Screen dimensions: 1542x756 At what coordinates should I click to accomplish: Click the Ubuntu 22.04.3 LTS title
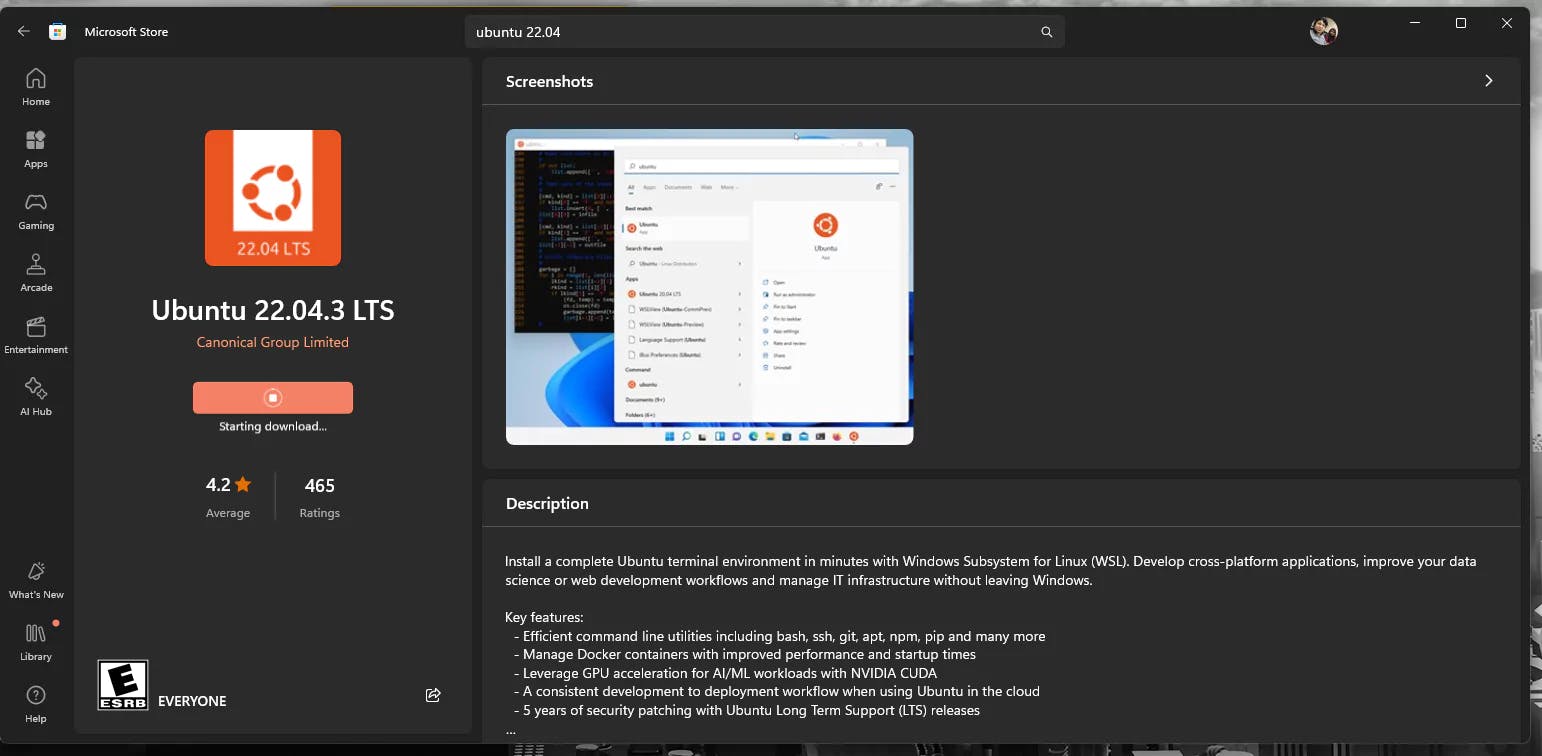click(x=273, y=310)
